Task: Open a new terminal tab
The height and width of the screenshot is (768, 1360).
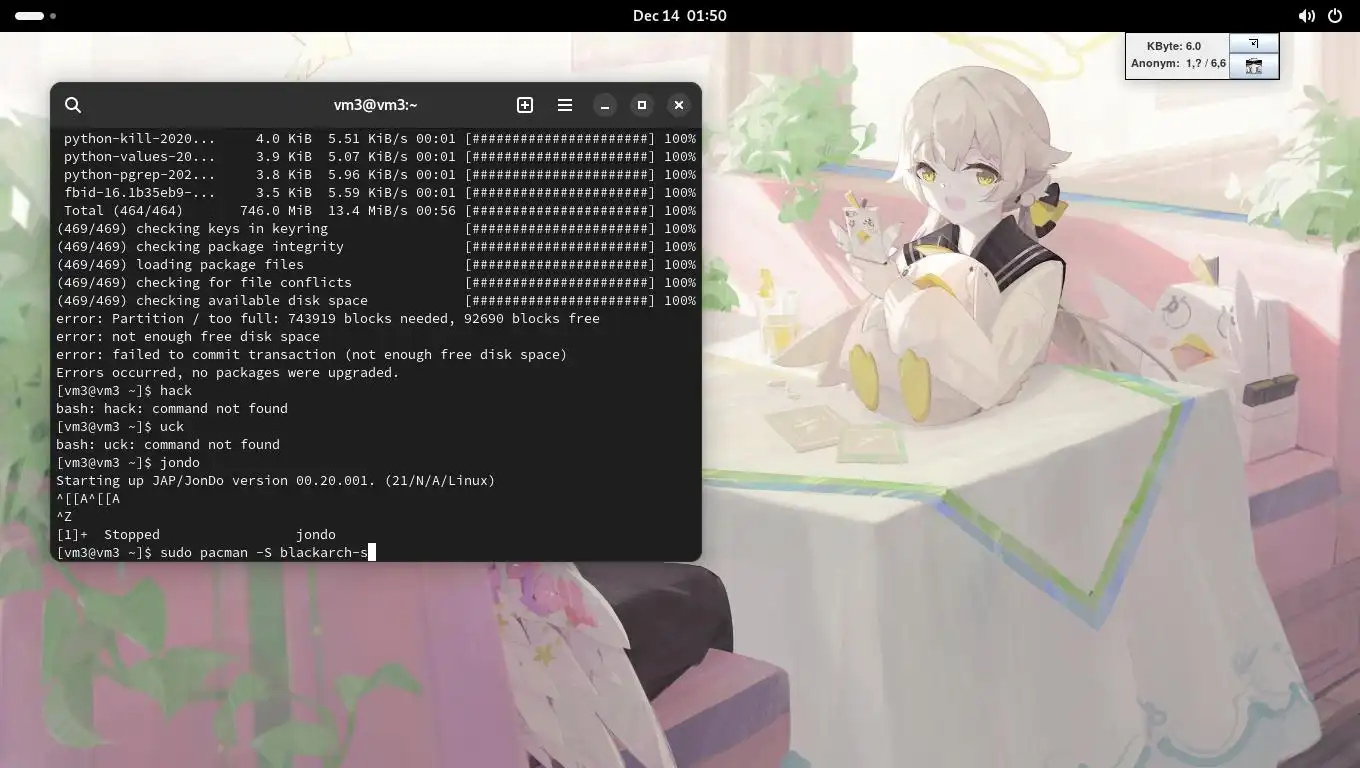Action: [525, 105]
